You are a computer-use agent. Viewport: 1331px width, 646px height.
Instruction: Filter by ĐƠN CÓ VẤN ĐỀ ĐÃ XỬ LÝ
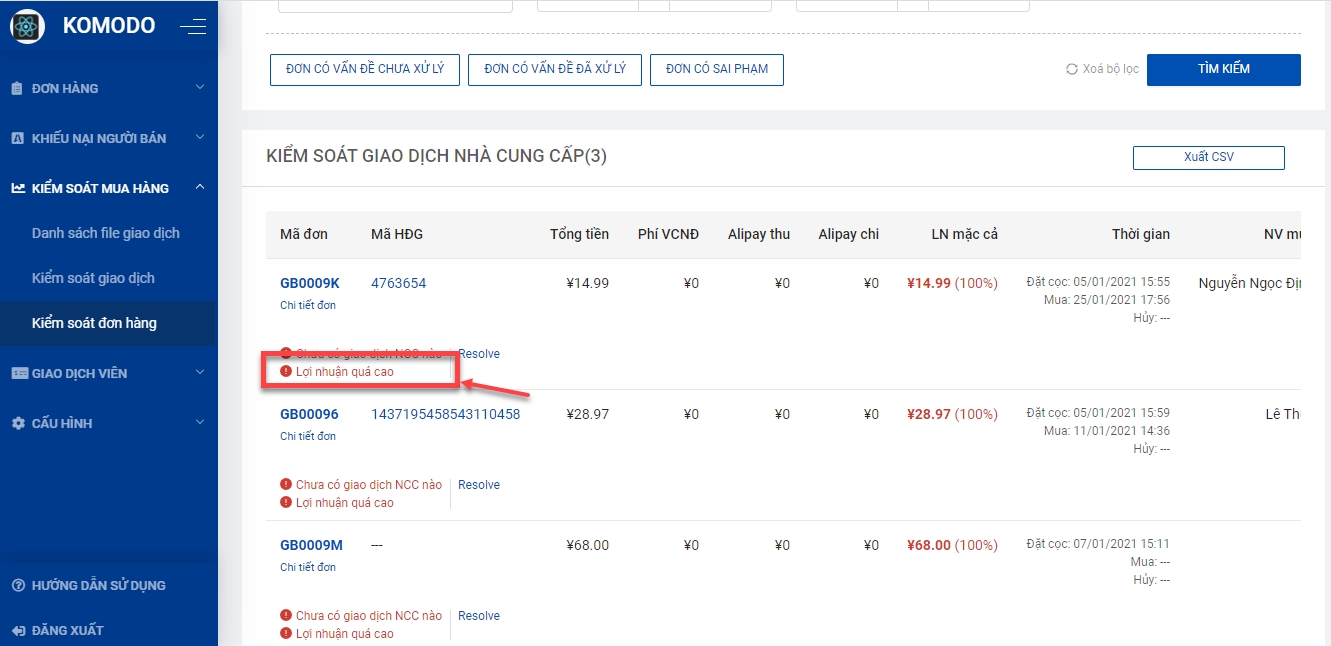coord(555,69)
